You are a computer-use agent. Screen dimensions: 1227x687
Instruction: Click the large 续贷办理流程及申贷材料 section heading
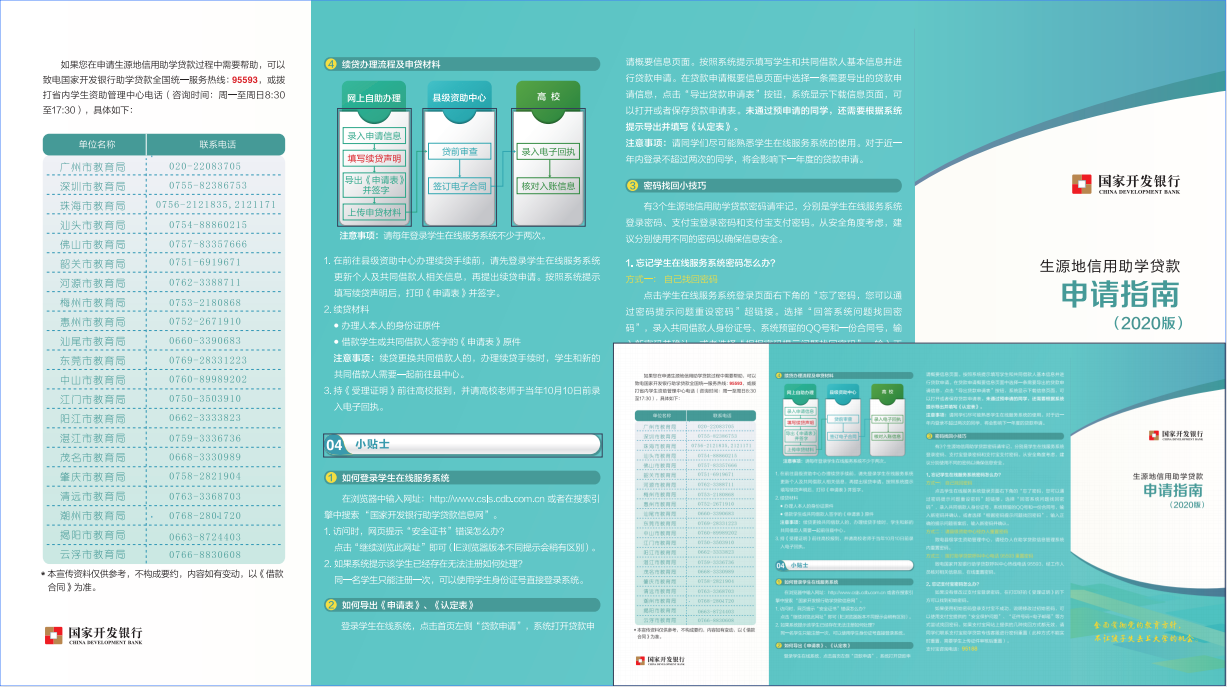tap(391, 64)
